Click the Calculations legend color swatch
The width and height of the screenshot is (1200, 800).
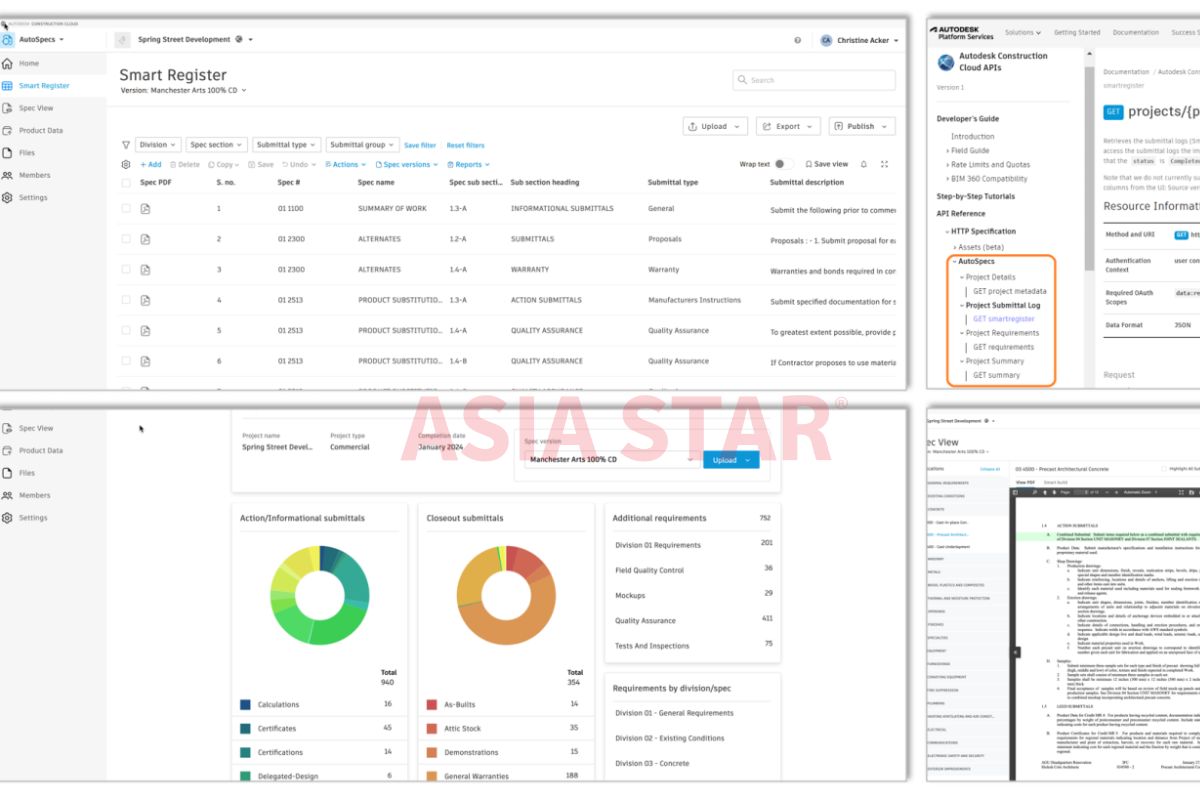click(245, 704)
